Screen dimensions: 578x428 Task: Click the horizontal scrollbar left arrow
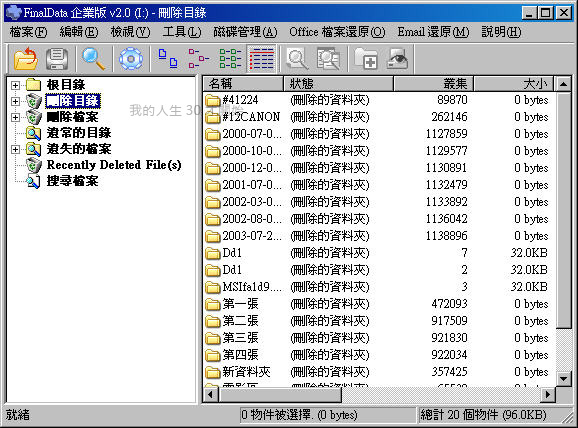[210, 395]
